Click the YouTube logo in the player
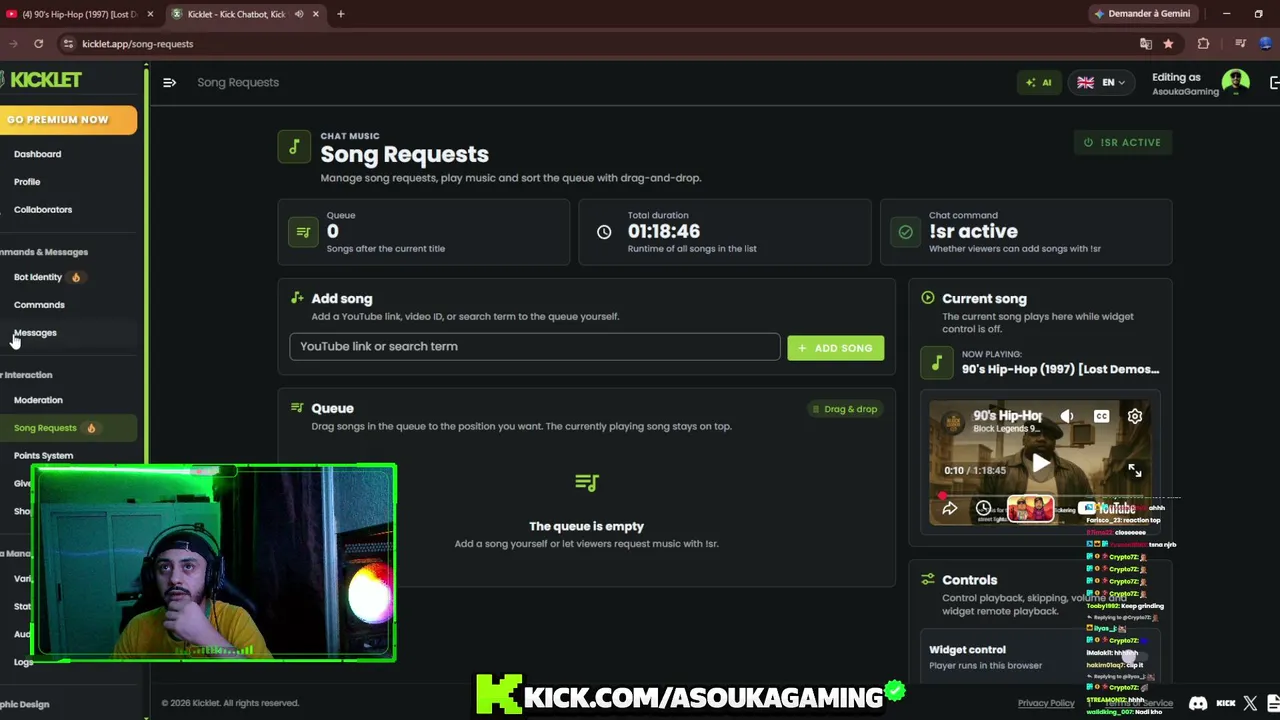The width and height of the screenshot is (1280, 720). 1108,509
